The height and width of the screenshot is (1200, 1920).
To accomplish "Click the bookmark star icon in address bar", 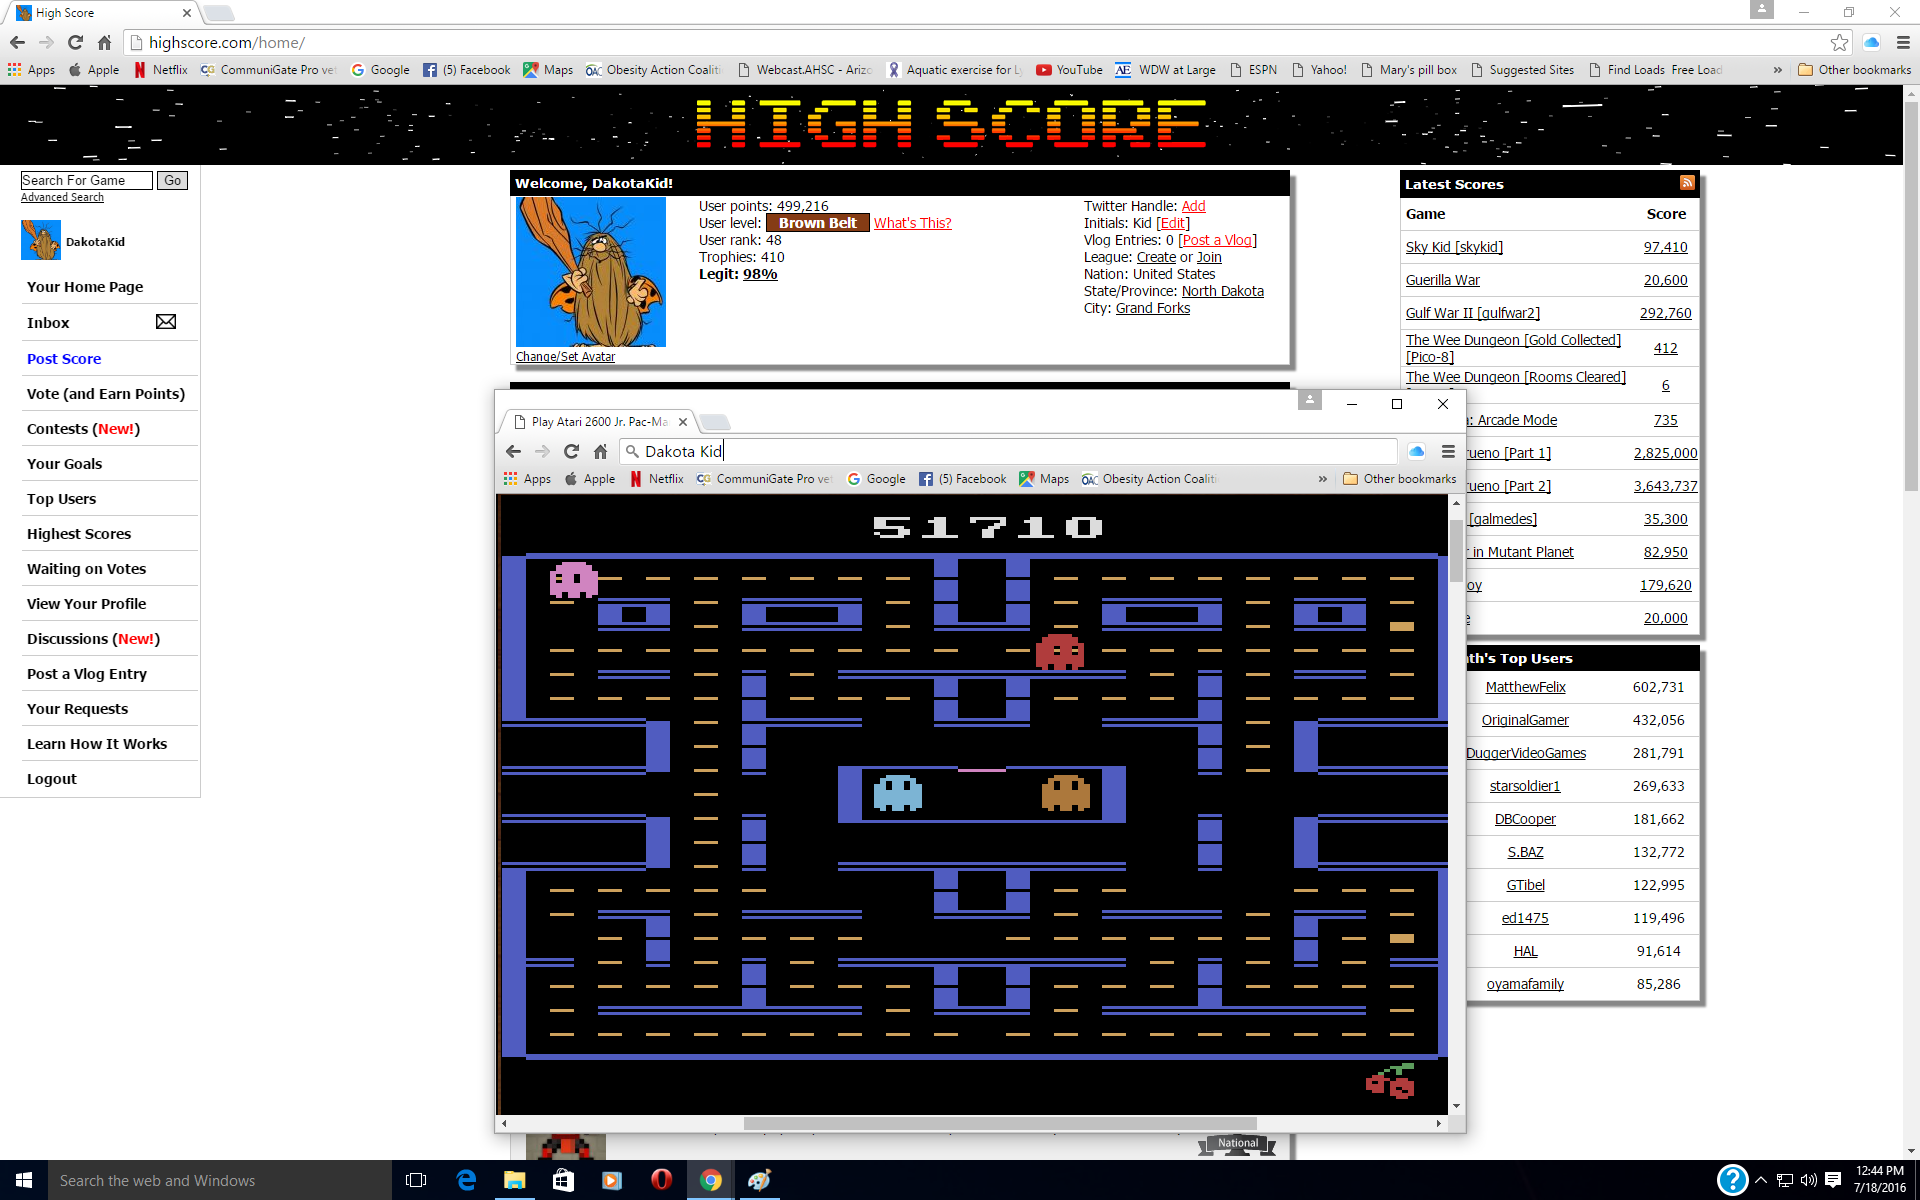I will click(x=1839, y=42).
